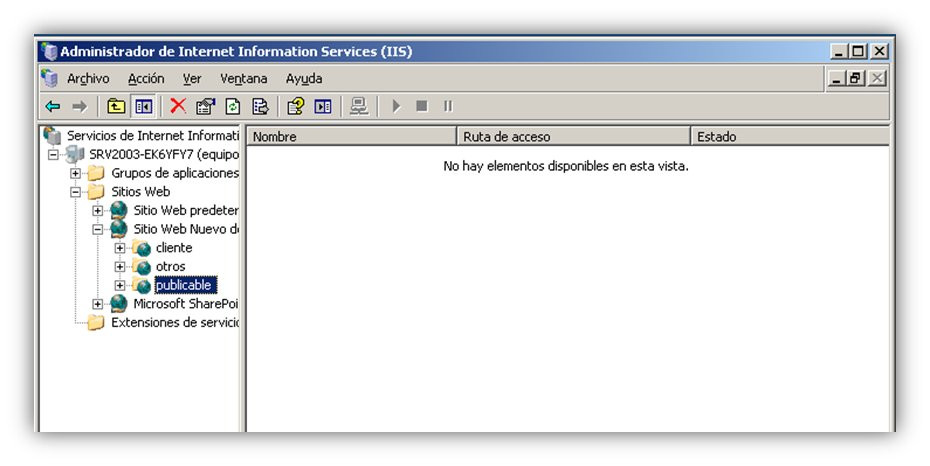This screenshot has height=466, width=930.
Task: Select the cliente directory
Action: point(174,248)
